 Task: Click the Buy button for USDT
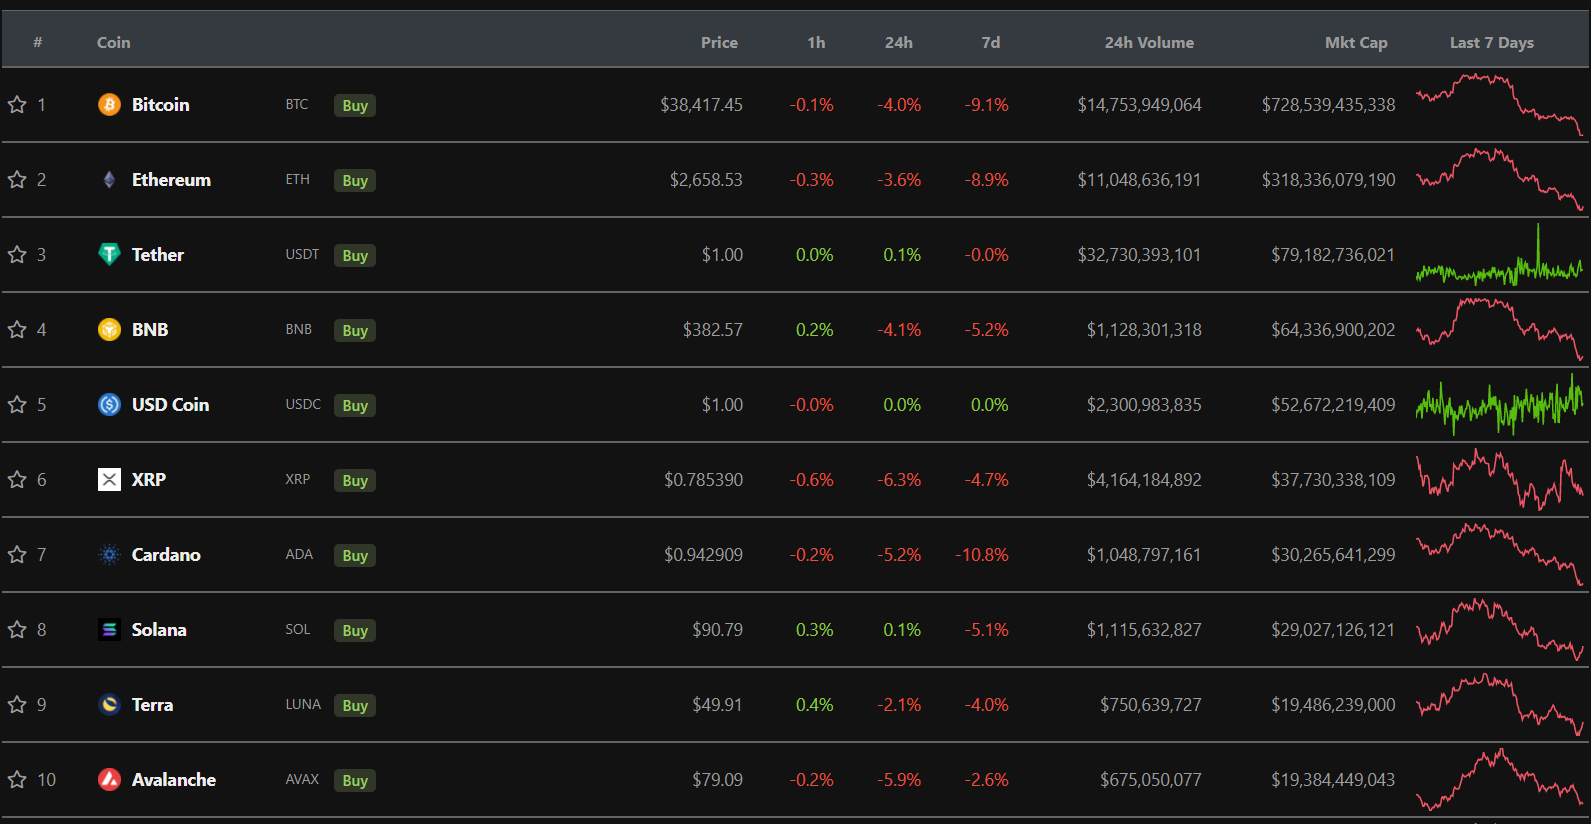355,256
